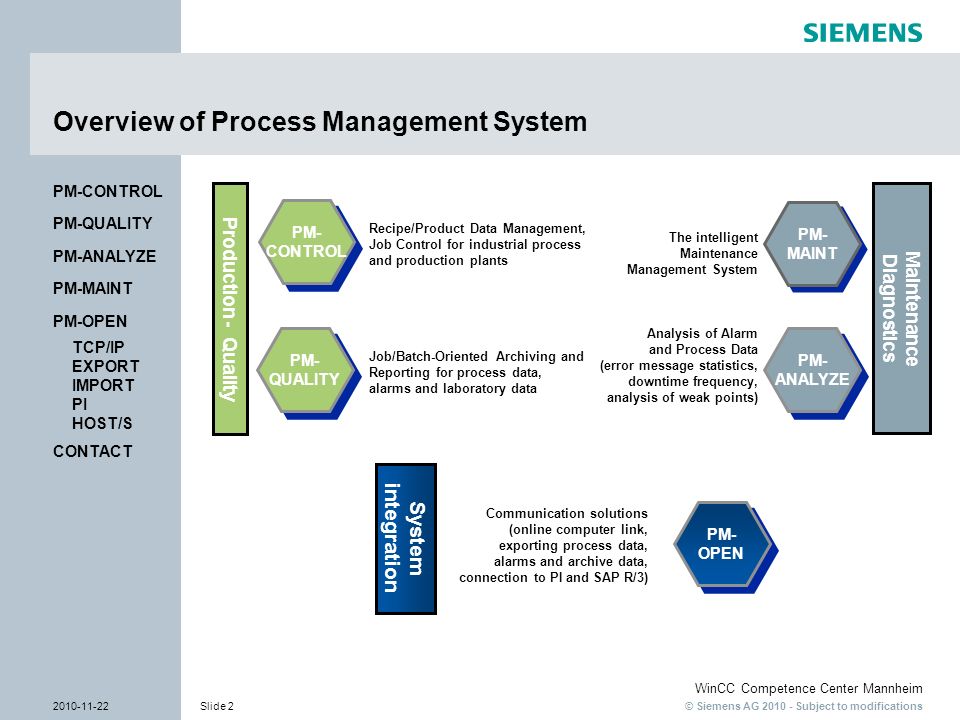The height and width of the screenshot is (720, 960).
Task: Click the Maintenance Diagnostics vertical banner
Action: (x=901, y=309)
